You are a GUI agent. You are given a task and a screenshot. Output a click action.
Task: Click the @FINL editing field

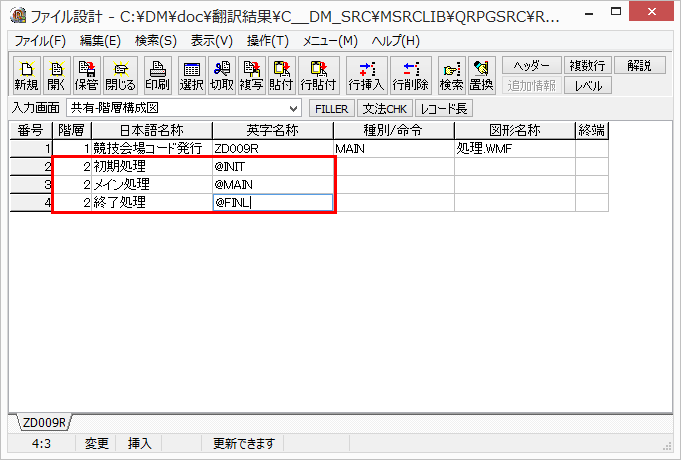273,202
